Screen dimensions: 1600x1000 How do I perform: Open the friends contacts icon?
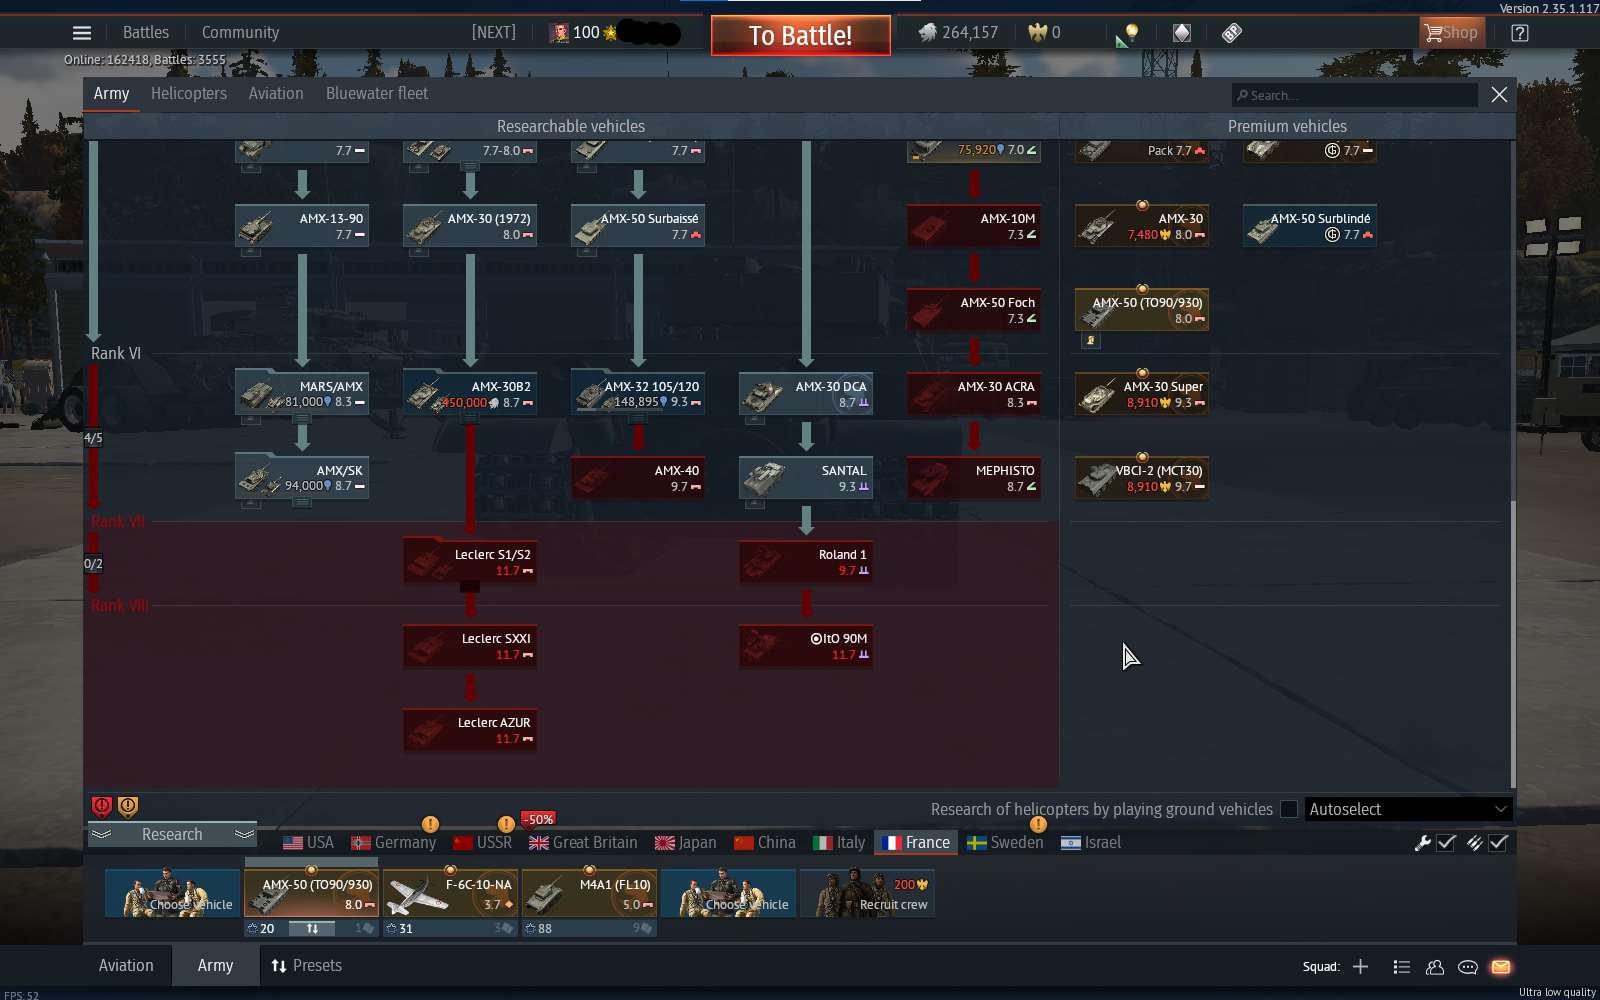[1435, 967]
